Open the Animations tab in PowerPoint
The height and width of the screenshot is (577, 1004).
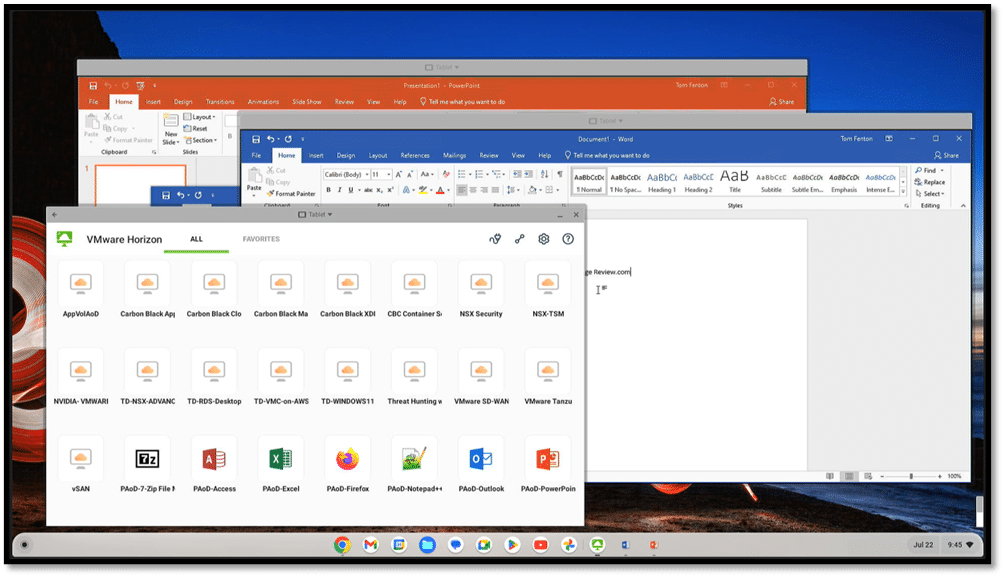tap(263, 102)
